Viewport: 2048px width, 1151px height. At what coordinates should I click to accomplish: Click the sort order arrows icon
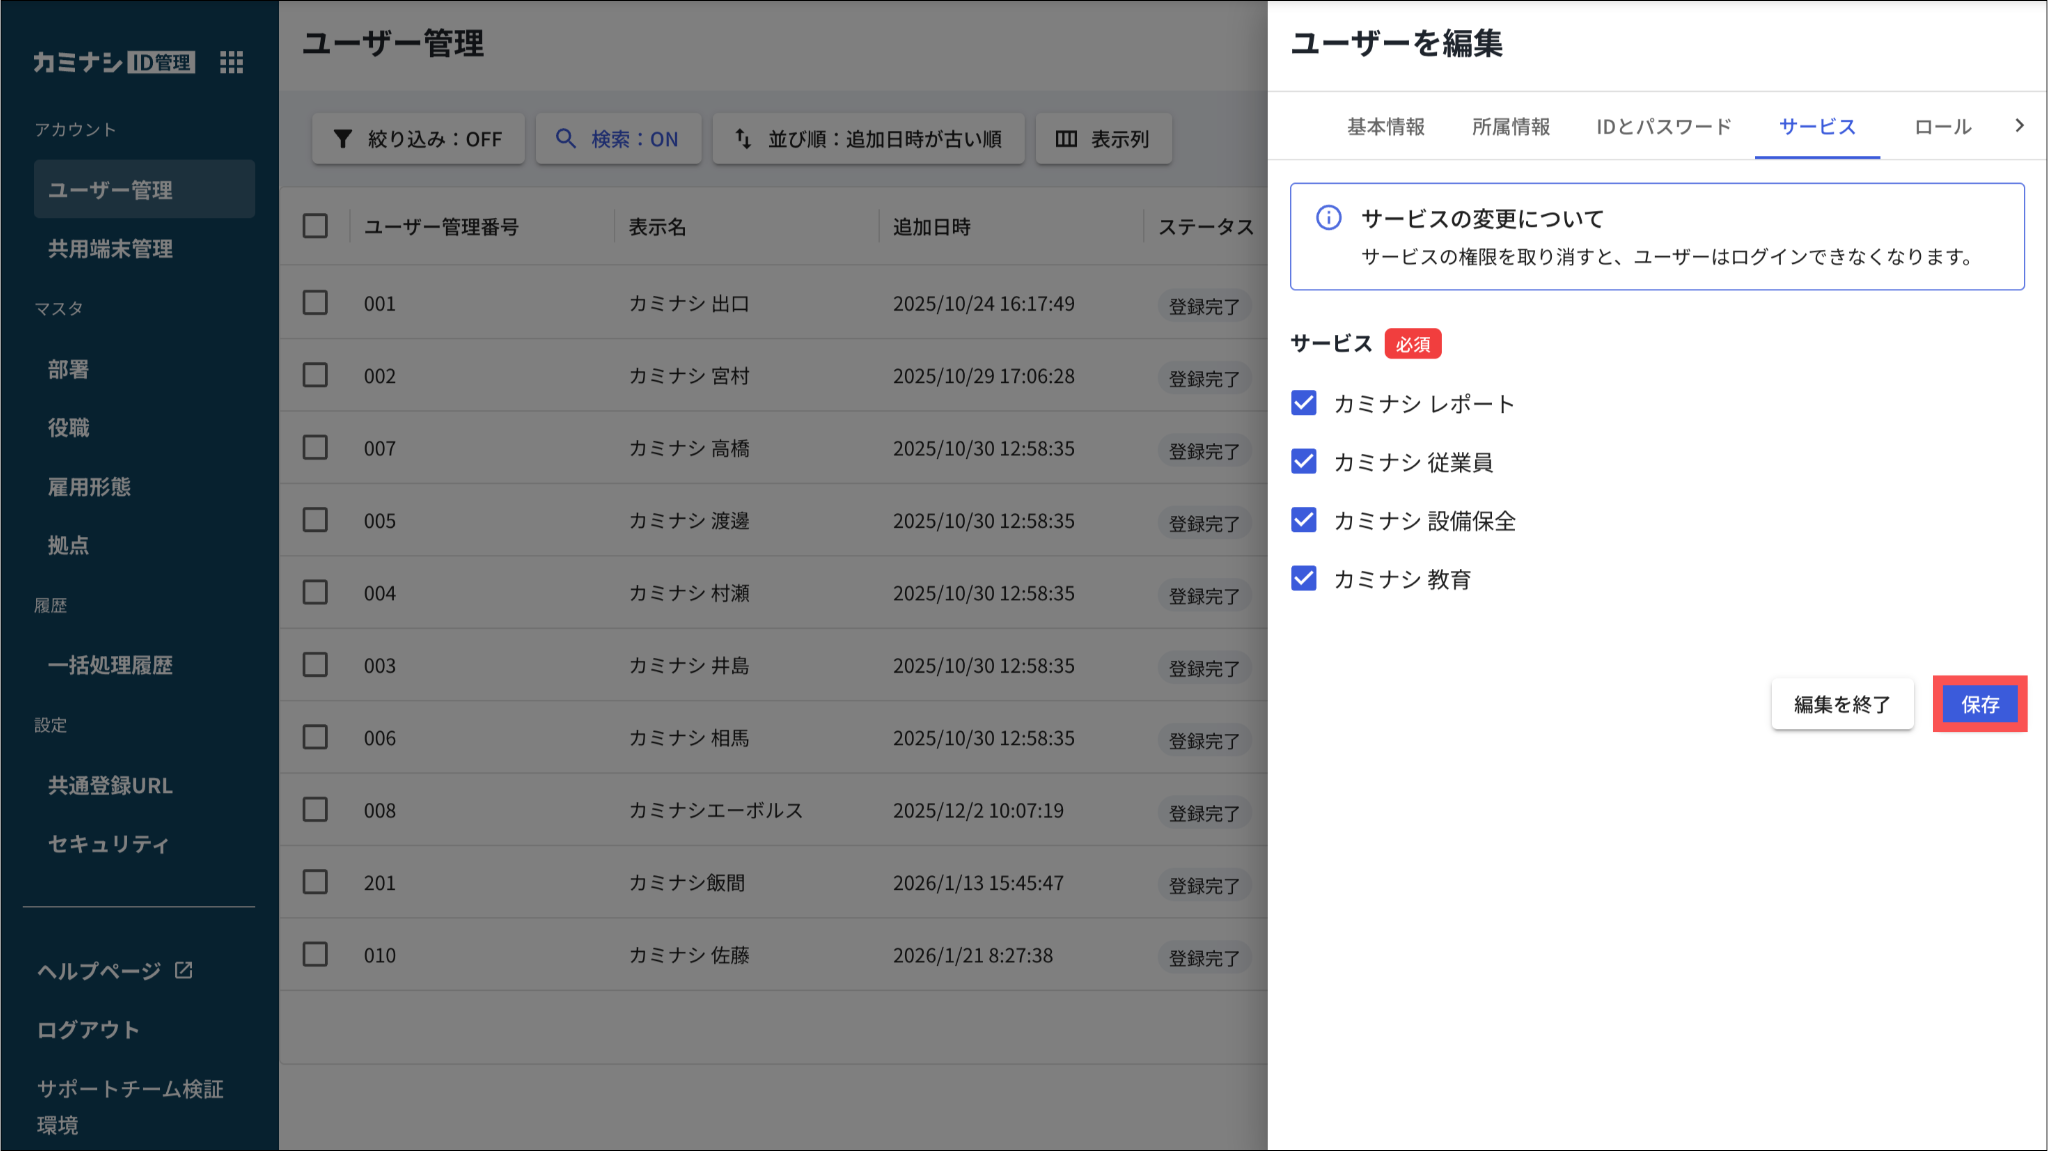point(743,139)
